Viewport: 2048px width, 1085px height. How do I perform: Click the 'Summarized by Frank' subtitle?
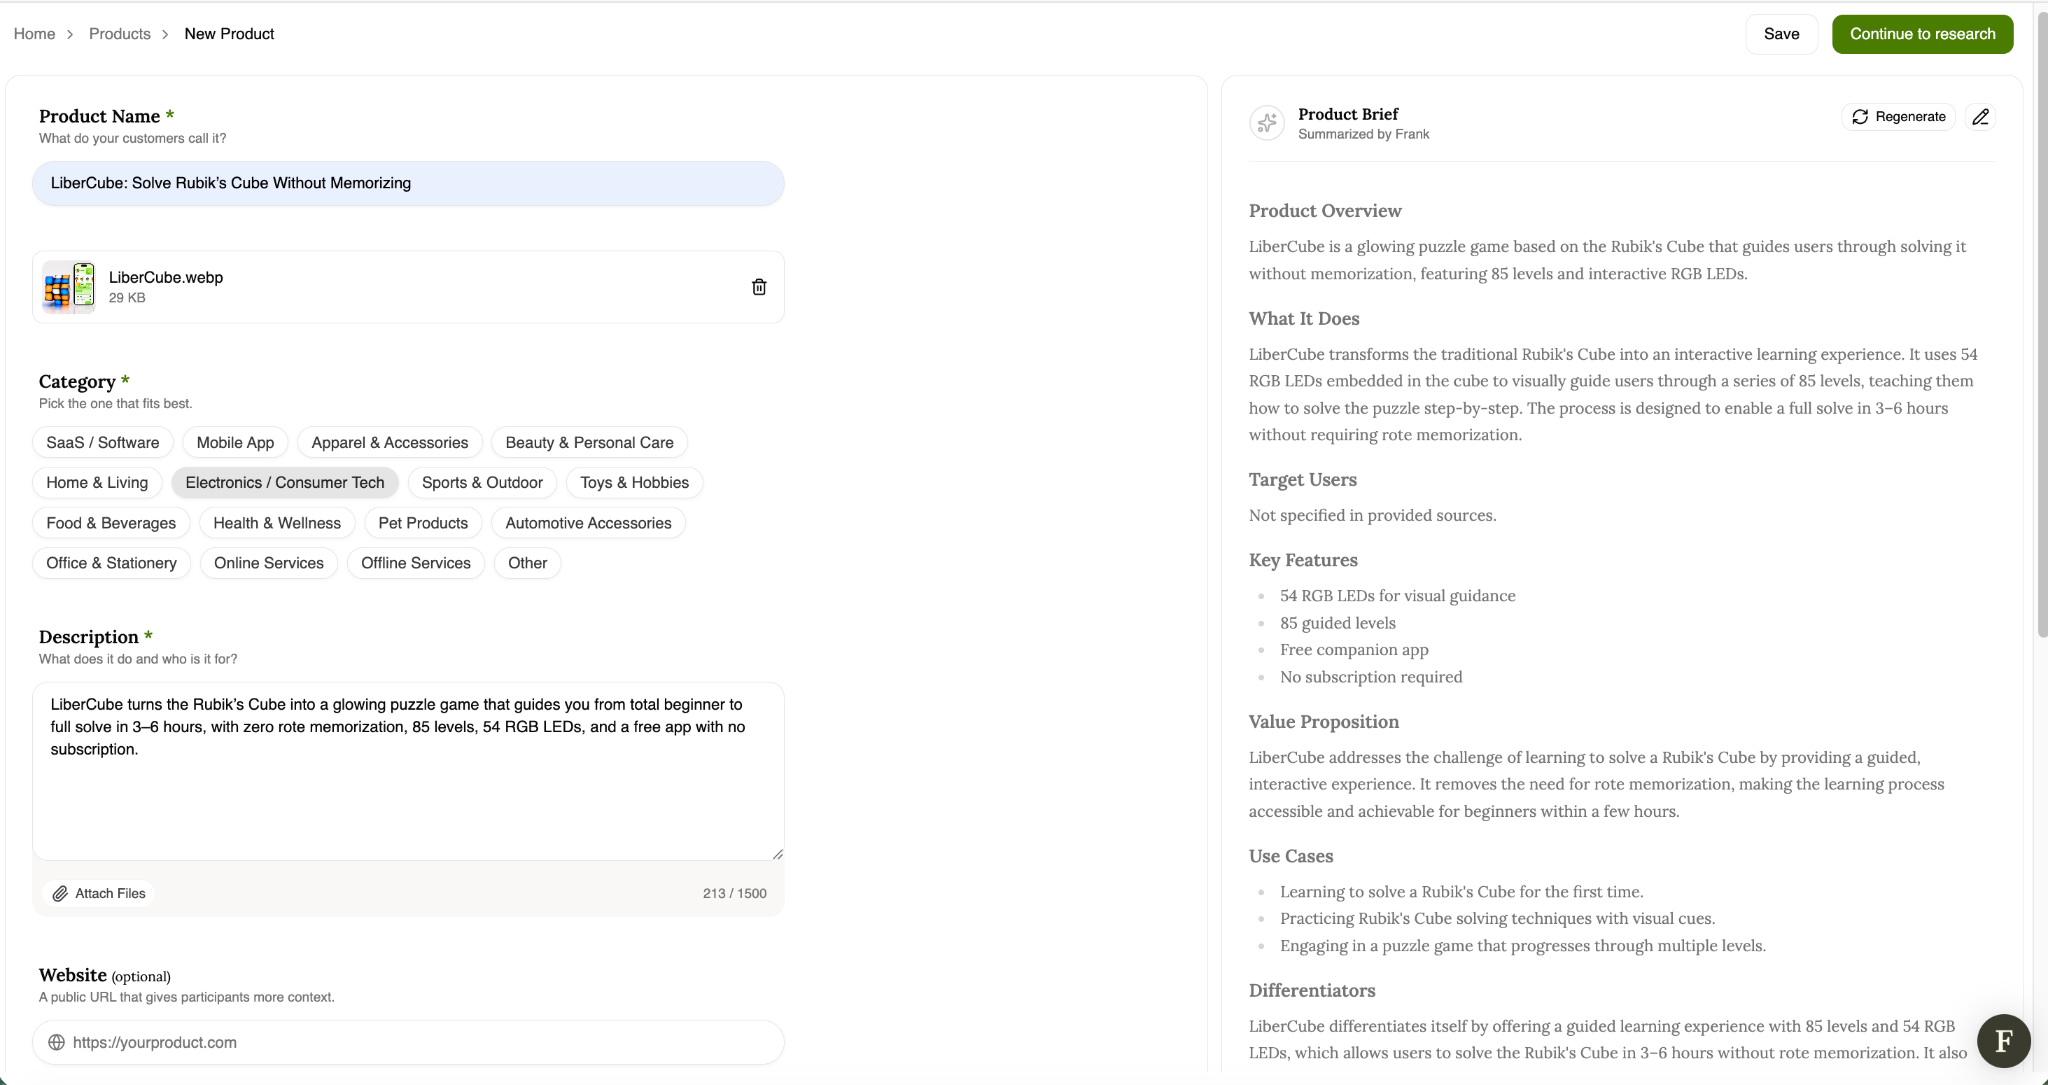(1363, 134)
